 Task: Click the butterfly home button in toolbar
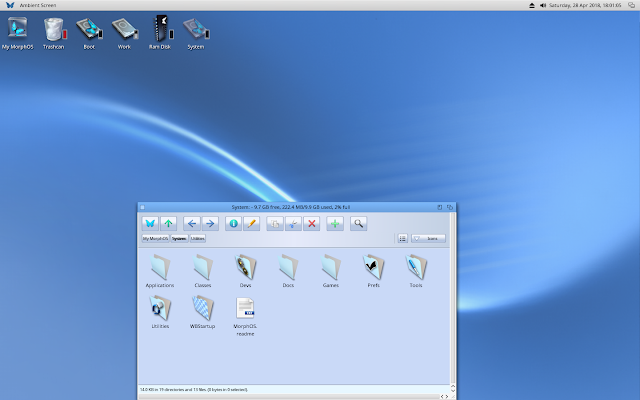150,223
